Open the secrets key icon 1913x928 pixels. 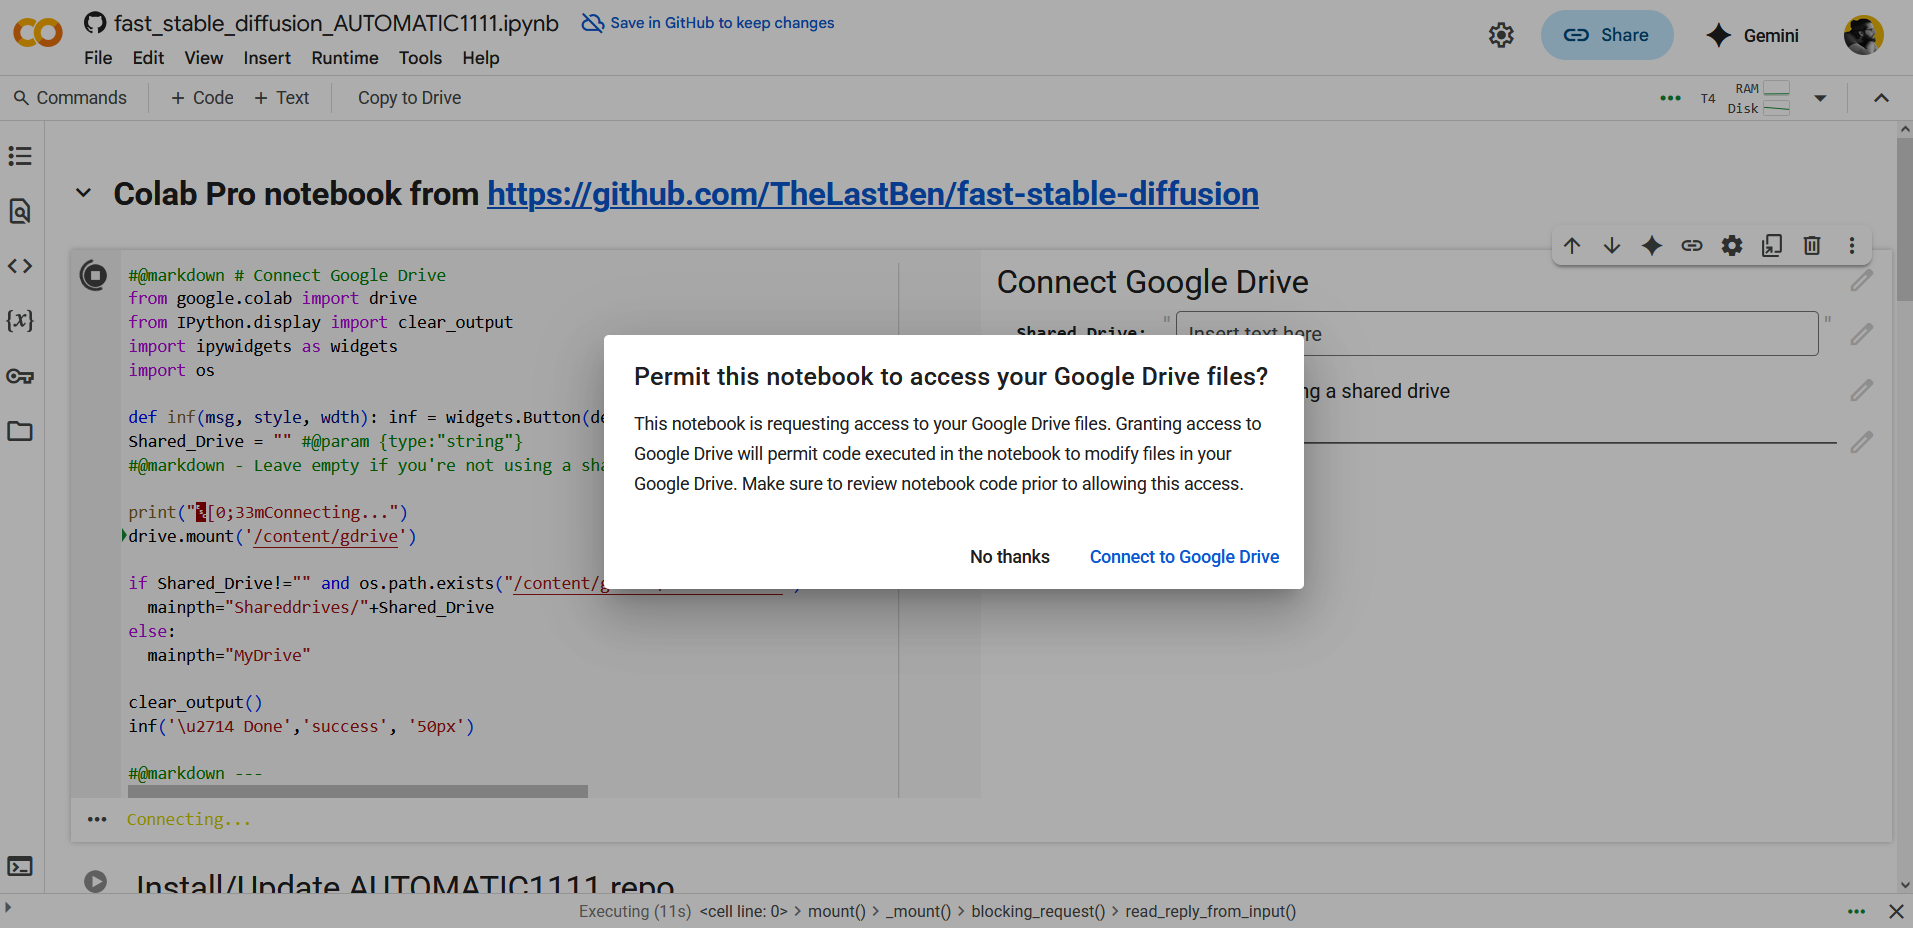pos(20,377)
